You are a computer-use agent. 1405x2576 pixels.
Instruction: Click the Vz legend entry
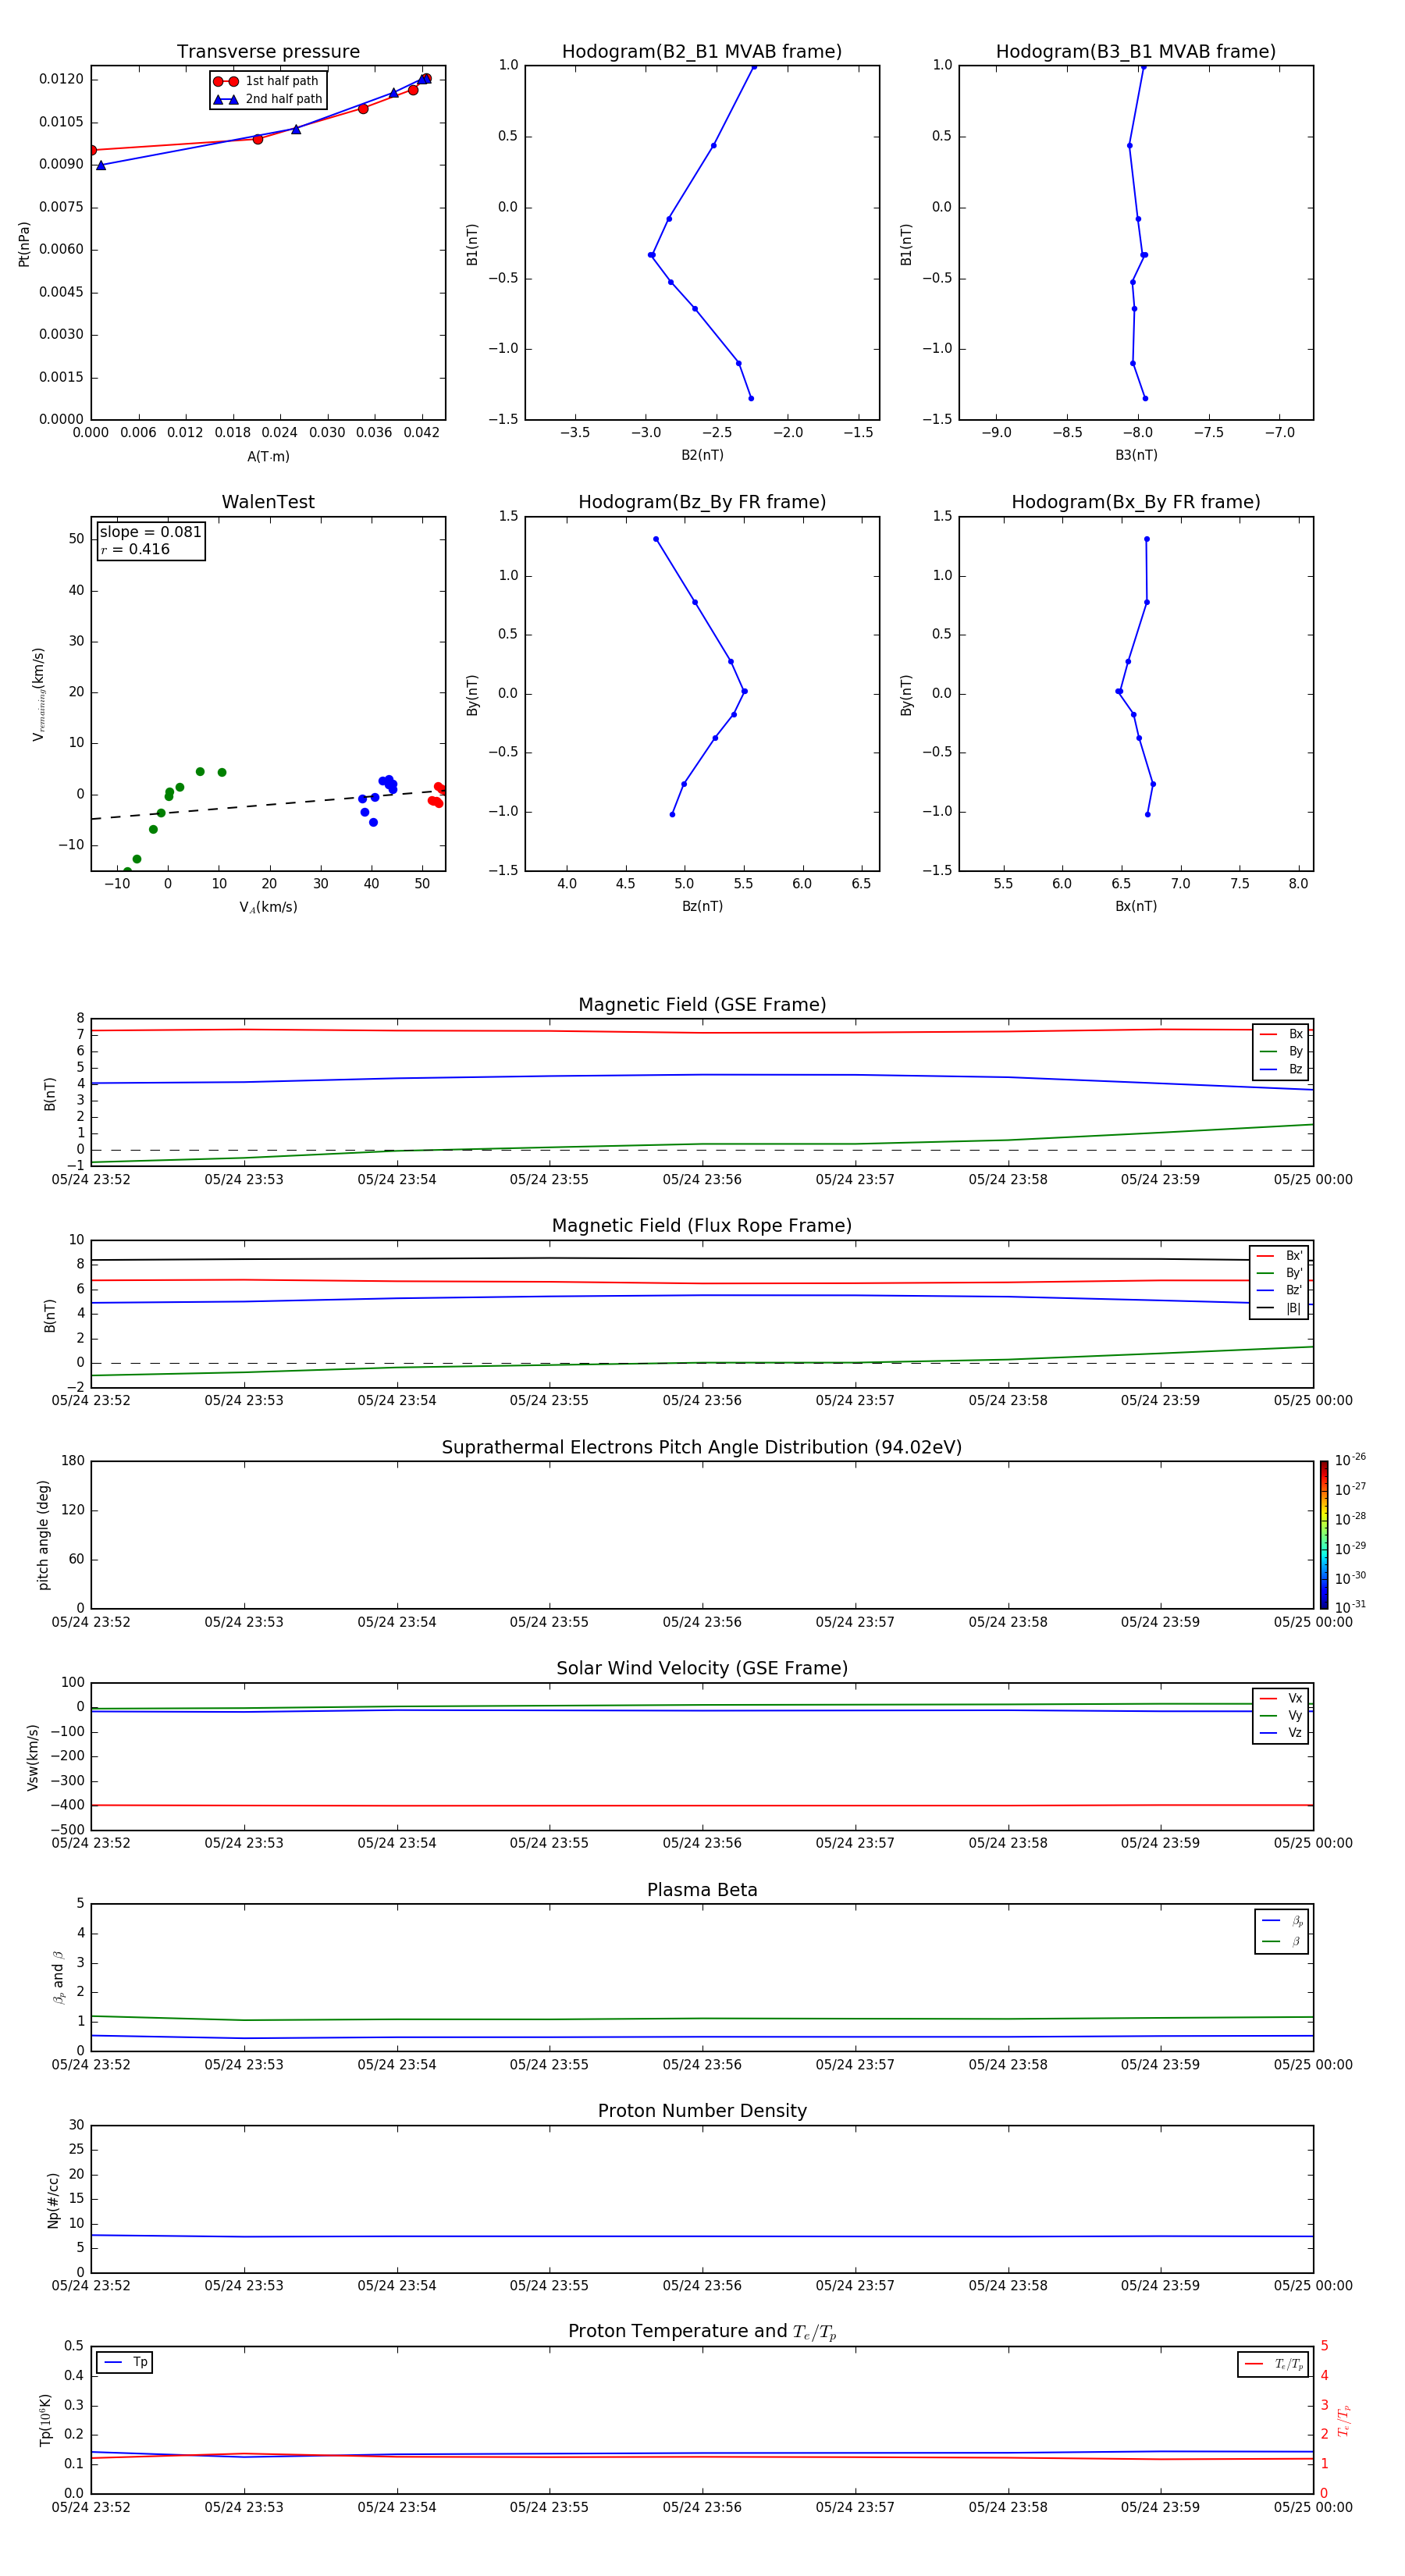point(1281,1733)
